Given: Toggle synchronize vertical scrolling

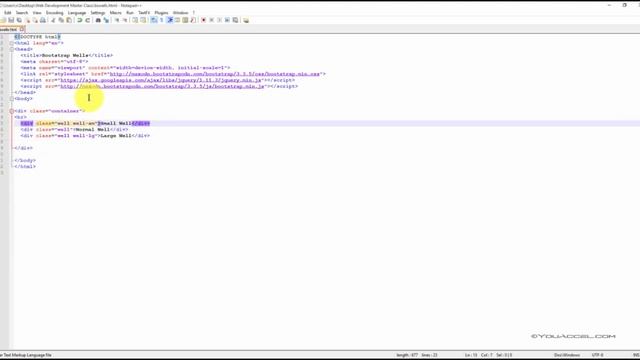Looking at the screenshot, I should pyautogui.click(x=135, y=20).
